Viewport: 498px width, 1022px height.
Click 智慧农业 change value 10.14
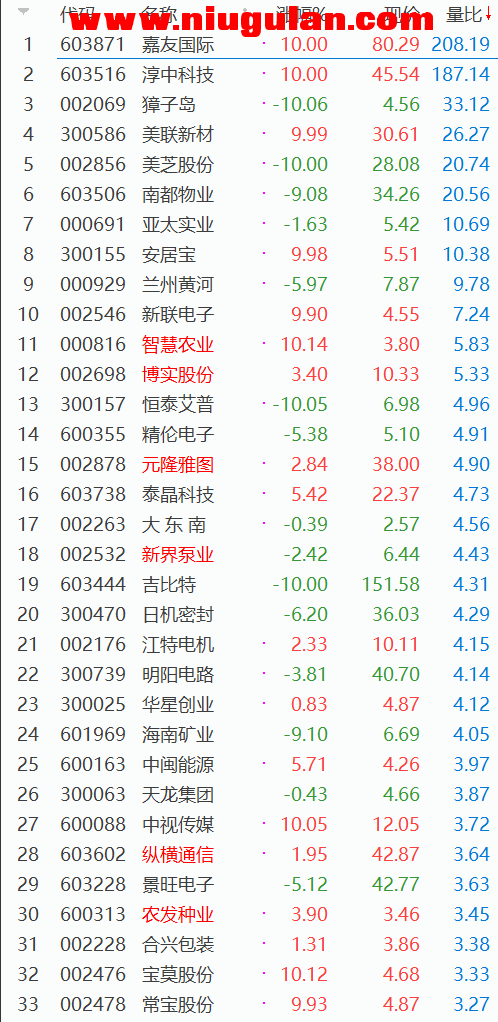(304, 345)
